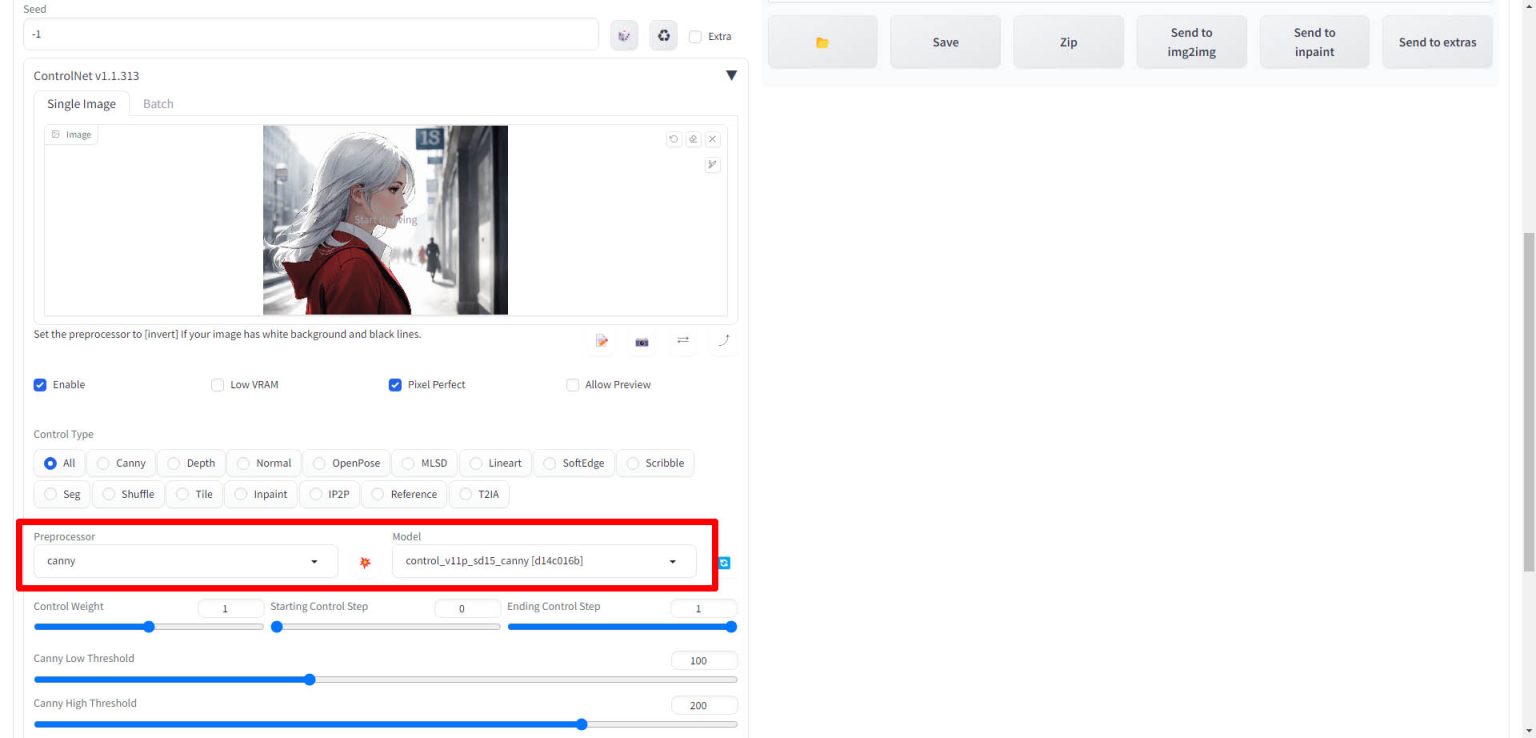Click the blue refresh models icon
Viewport: 1536px width, 738px height.
[724, 563]
